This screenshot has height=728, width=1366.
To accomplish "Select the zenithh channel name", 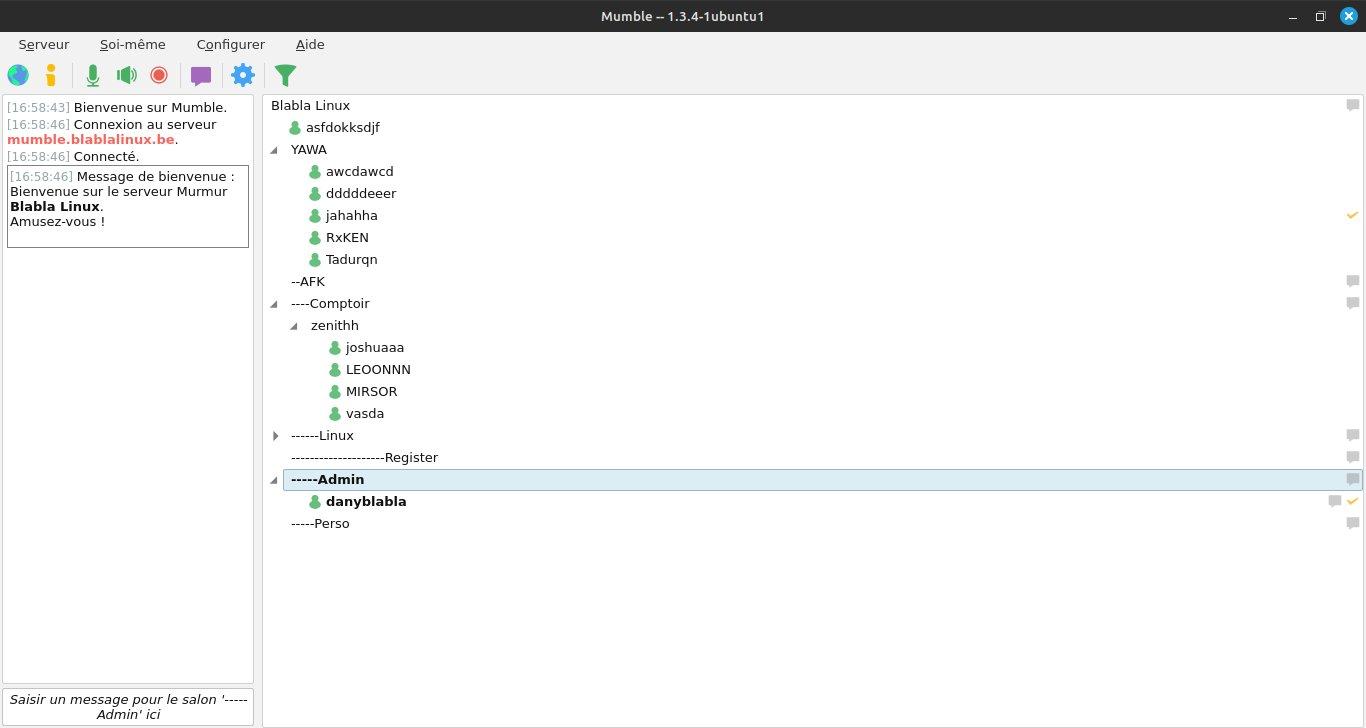I will 335,326.
